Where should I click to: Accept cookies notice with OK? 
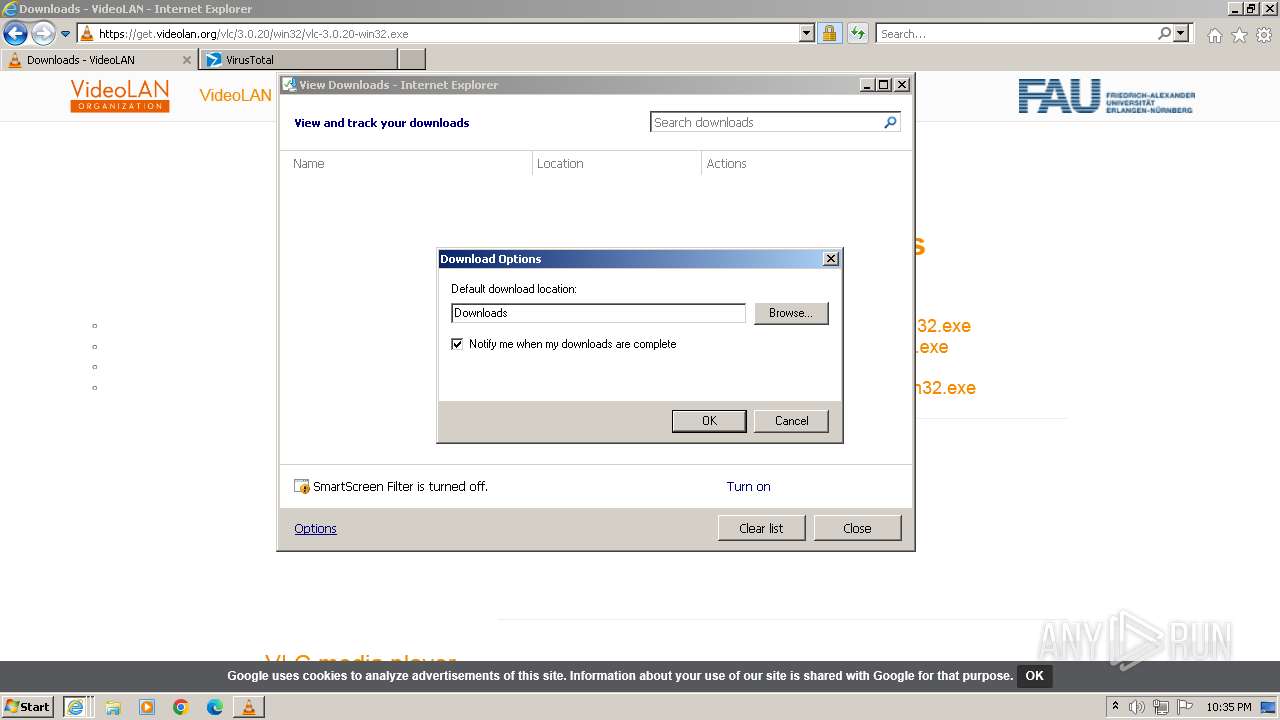(x=1034, y=676)
